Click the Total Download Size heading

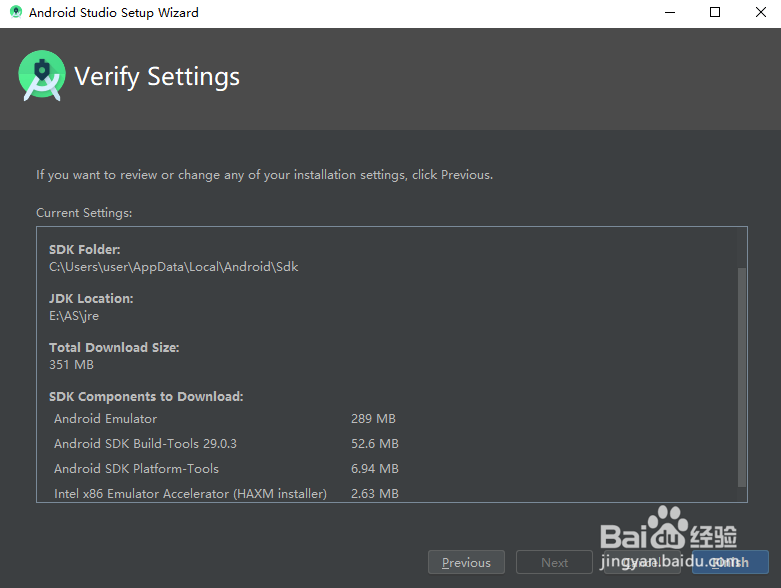pos(114,347)
